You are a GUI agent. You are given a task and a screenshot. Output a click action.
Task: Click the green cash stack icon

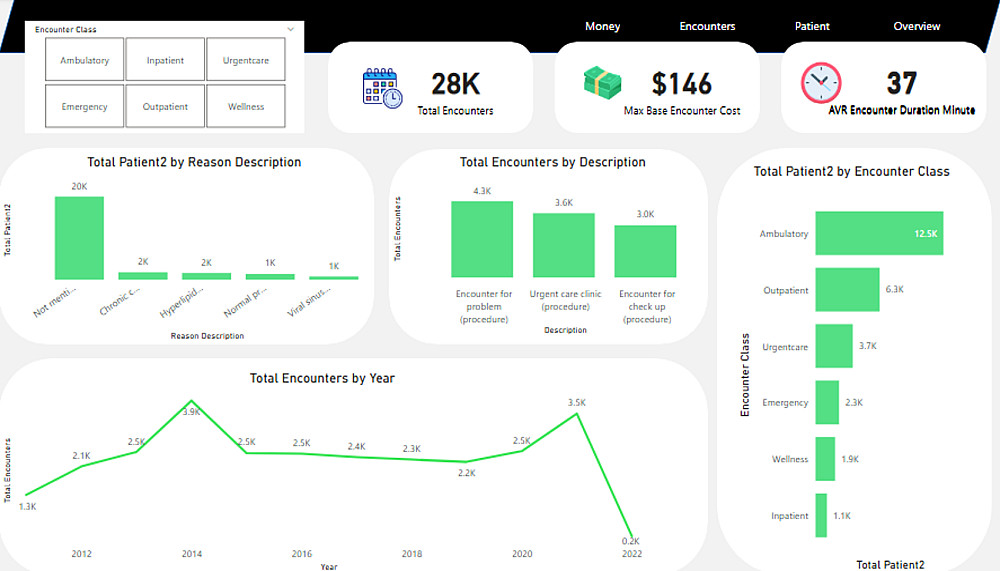(602, 82)
